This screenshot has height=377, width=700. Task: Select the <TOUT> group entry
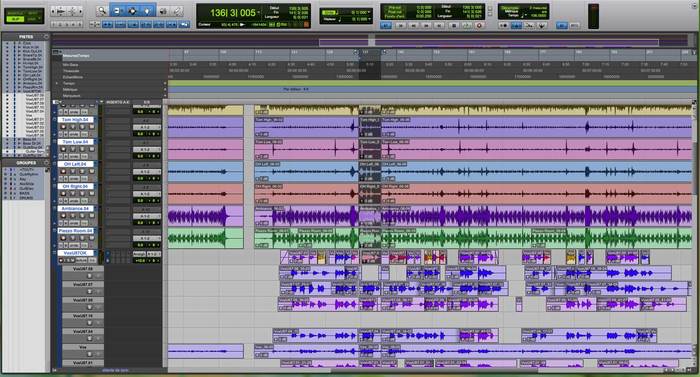(26, 170)
